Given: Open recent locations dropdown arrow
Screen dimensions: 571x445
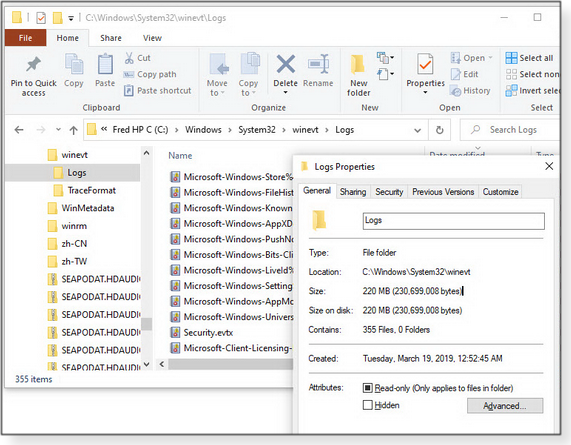Looking at the screenshot, I should 58,129.
